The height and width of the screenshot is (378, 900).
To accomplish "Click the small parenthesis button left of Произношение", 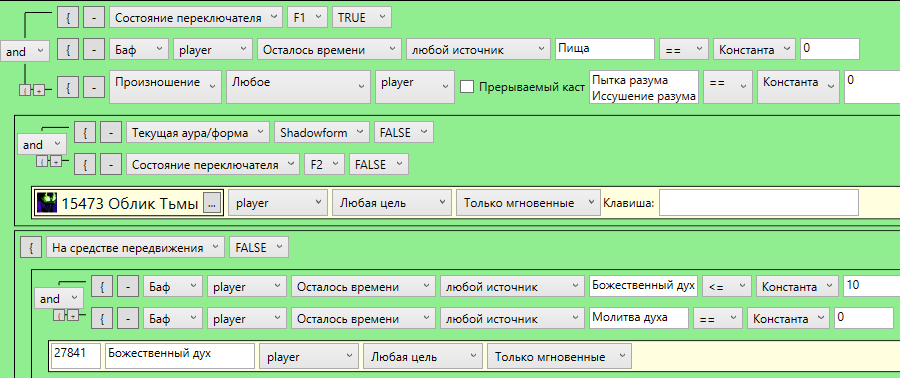I will pyautogui.click(x=26, y=90).
